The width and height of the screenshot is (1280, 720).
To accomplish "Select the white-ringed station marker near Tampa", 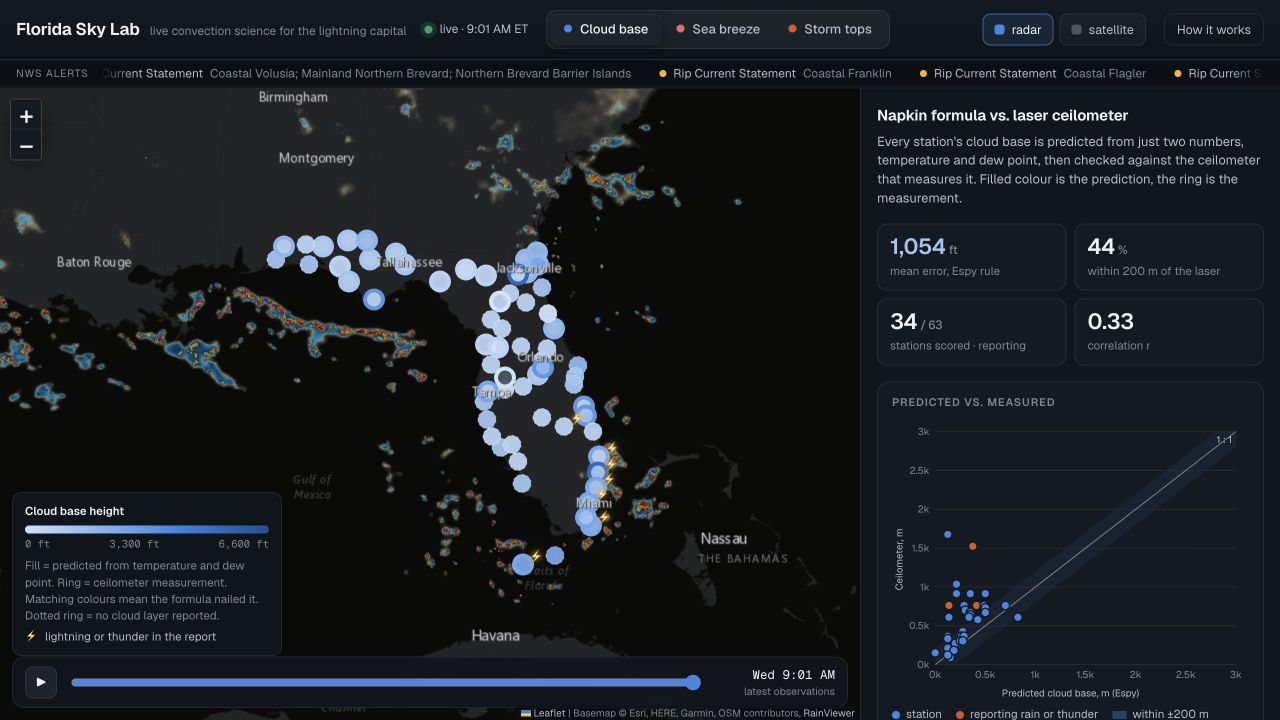I will [x=505, y=377].
